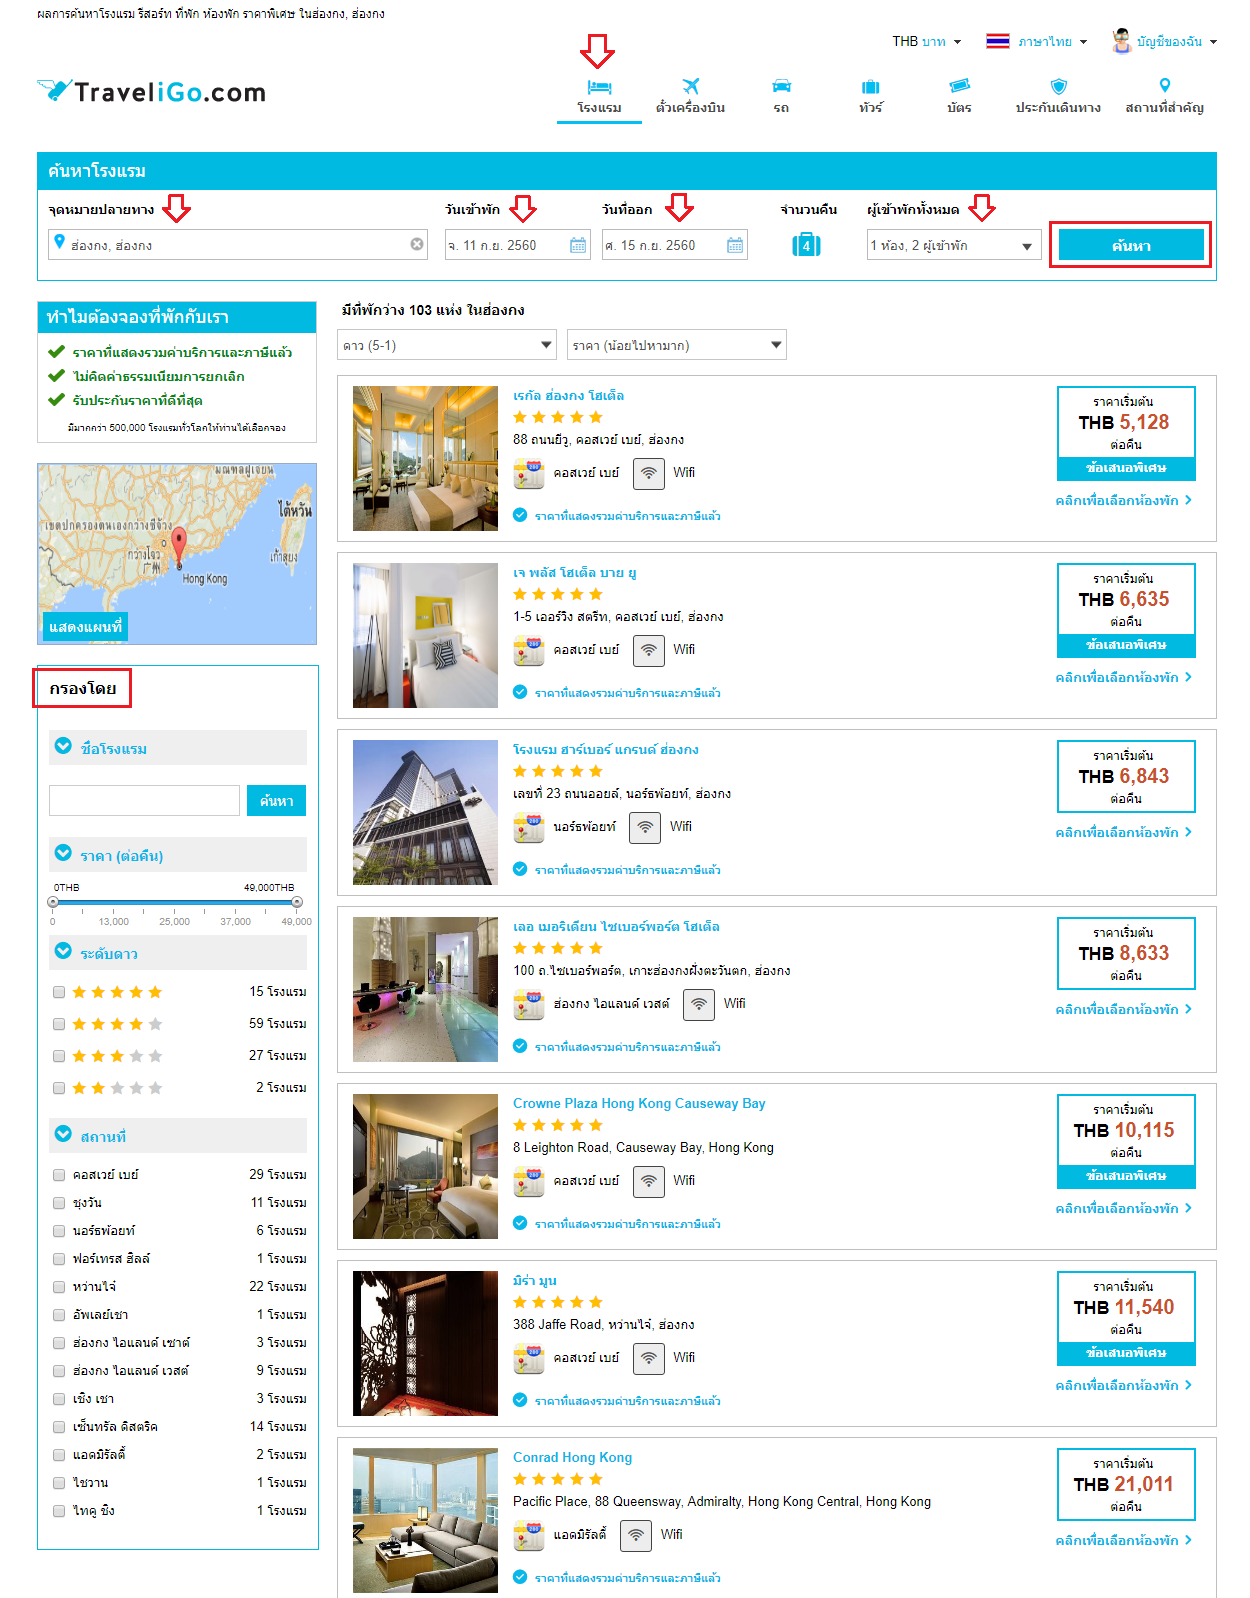Select the car rental icon
Viewport: 1250px width, 1598px height.
click(x=781, y=86)
